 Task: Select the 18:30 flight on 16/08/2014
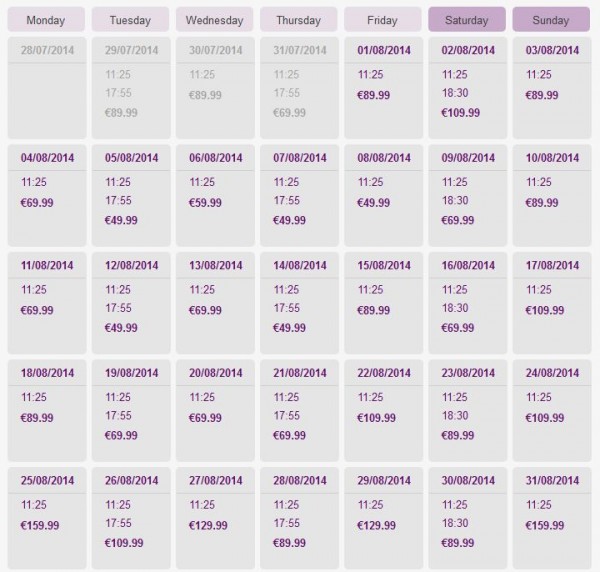455,308
